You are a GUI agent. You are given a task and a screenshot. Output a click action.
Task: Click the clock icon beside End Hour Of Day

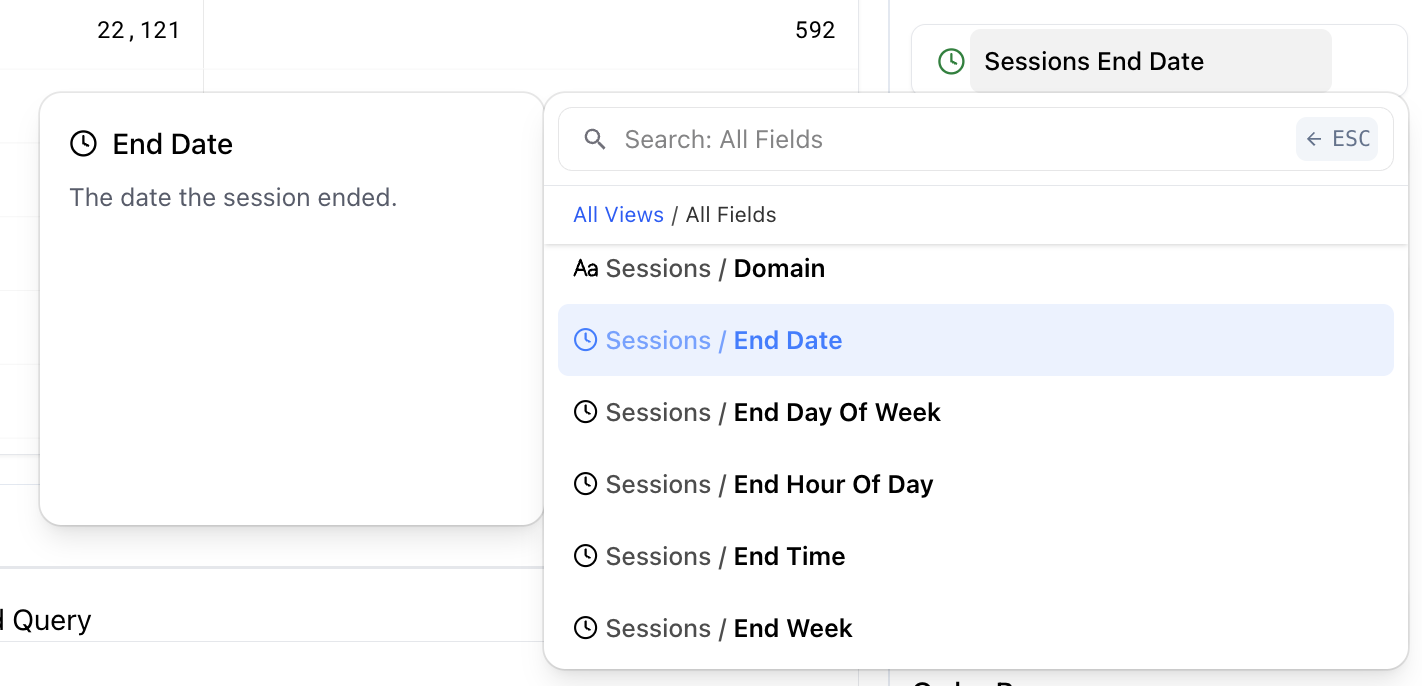(x=585, y=484)
